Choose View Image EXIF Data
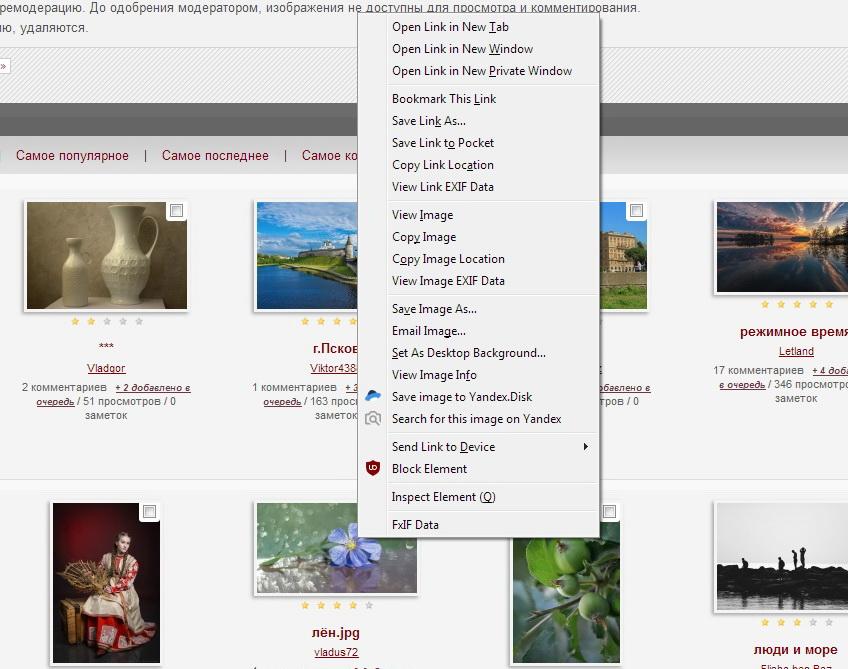Viewport: 848px width, 669px height. (479, 281)
